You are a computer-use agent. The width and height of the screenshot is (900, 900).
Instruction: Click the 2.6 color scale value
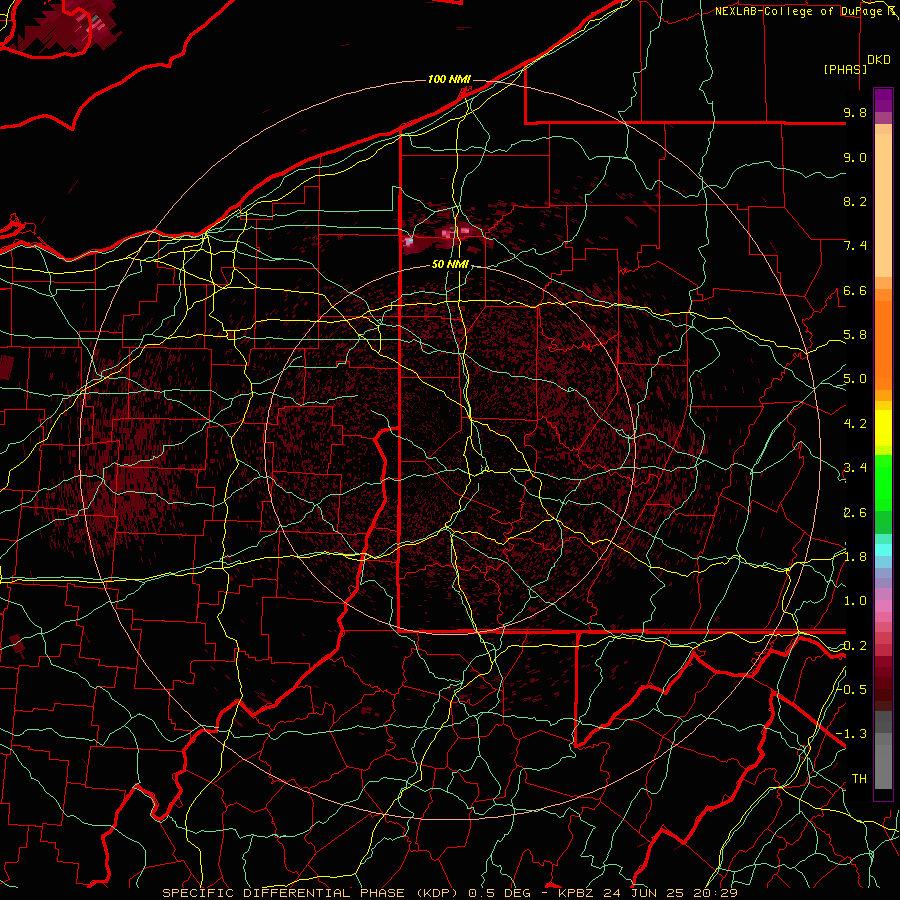[x=855, y=512]
